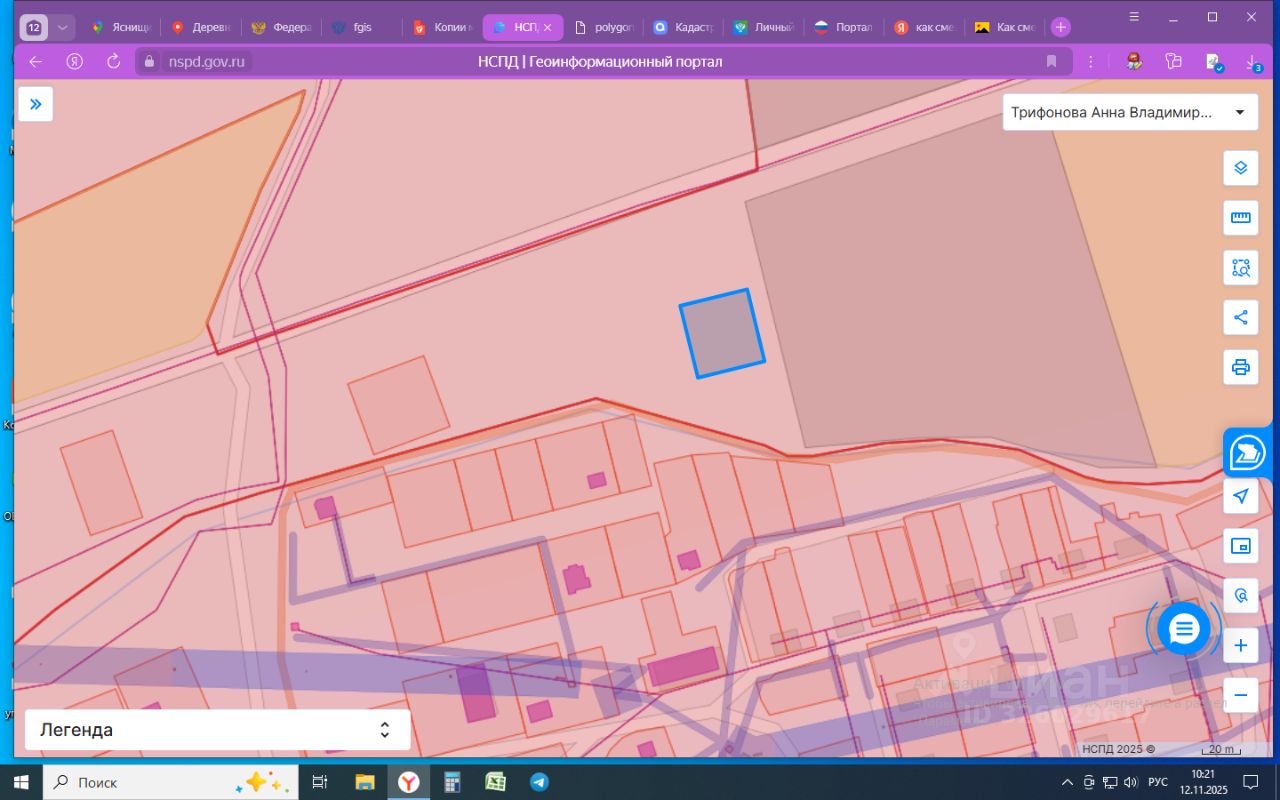Select the blue-outlined land parcel
The width and height of the screenshot is (1280, 800).
pos(722,334)
